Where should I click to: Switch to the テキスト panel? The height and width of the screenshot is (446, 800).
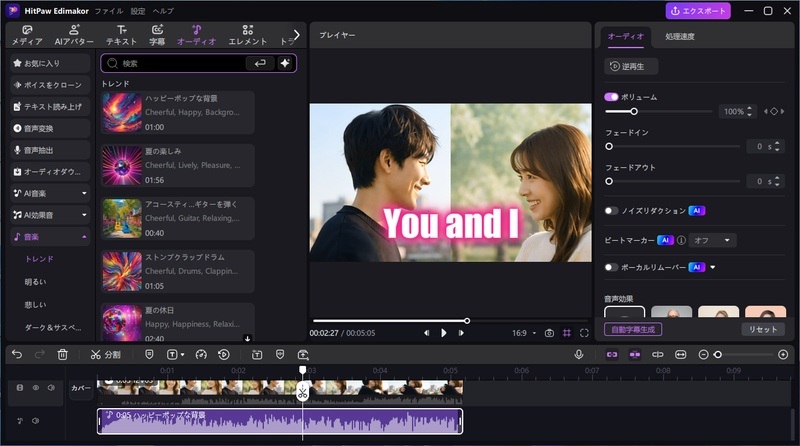point(121,35)
